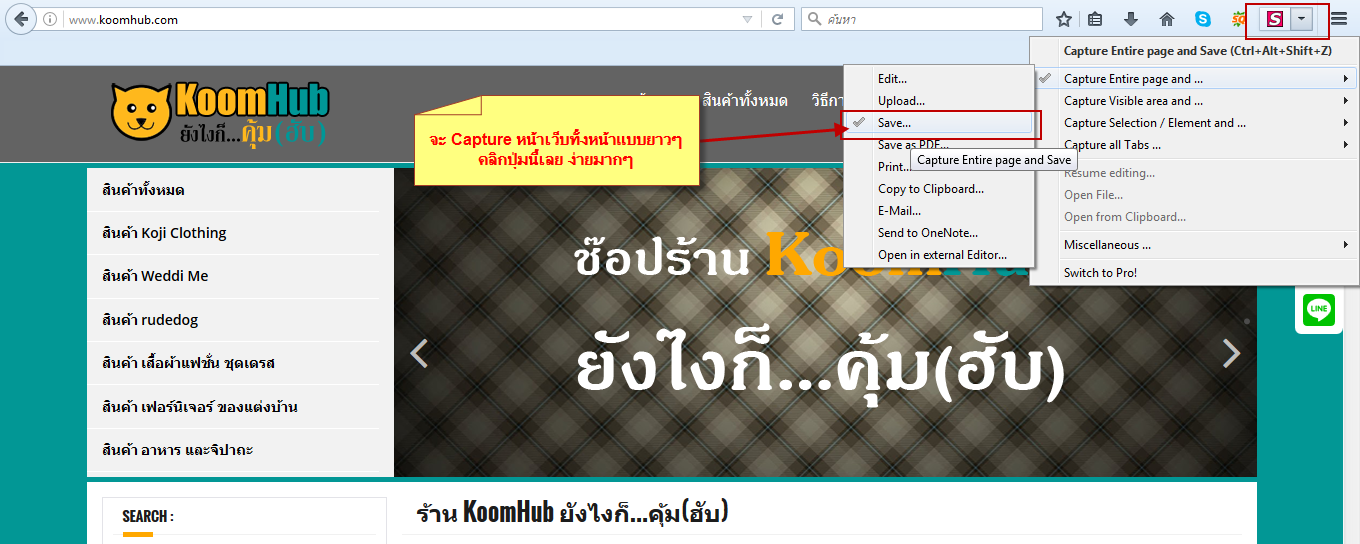1360x544 pixels.
Task: Click the magnifier icon in search box
Action: point(815,19)
